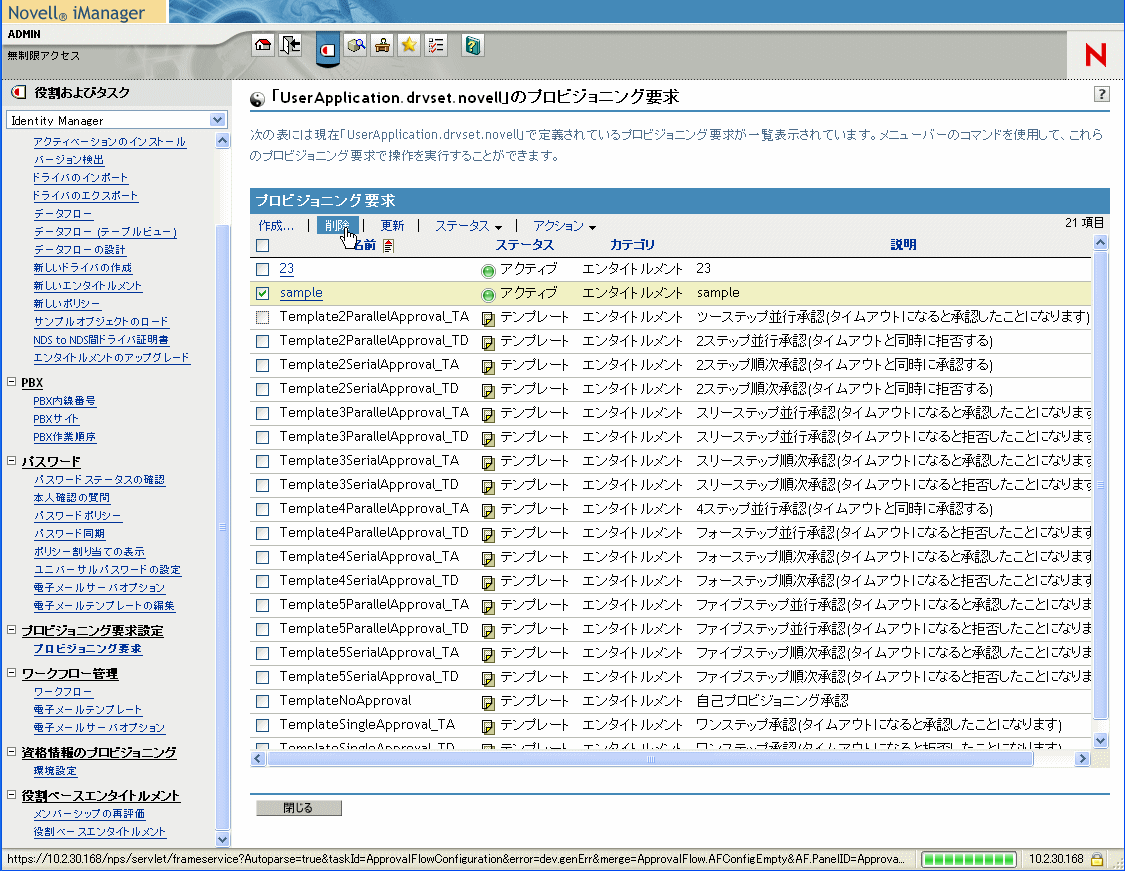Click the 役割およびタスク header icon in the sidebar

pos(19,92)
